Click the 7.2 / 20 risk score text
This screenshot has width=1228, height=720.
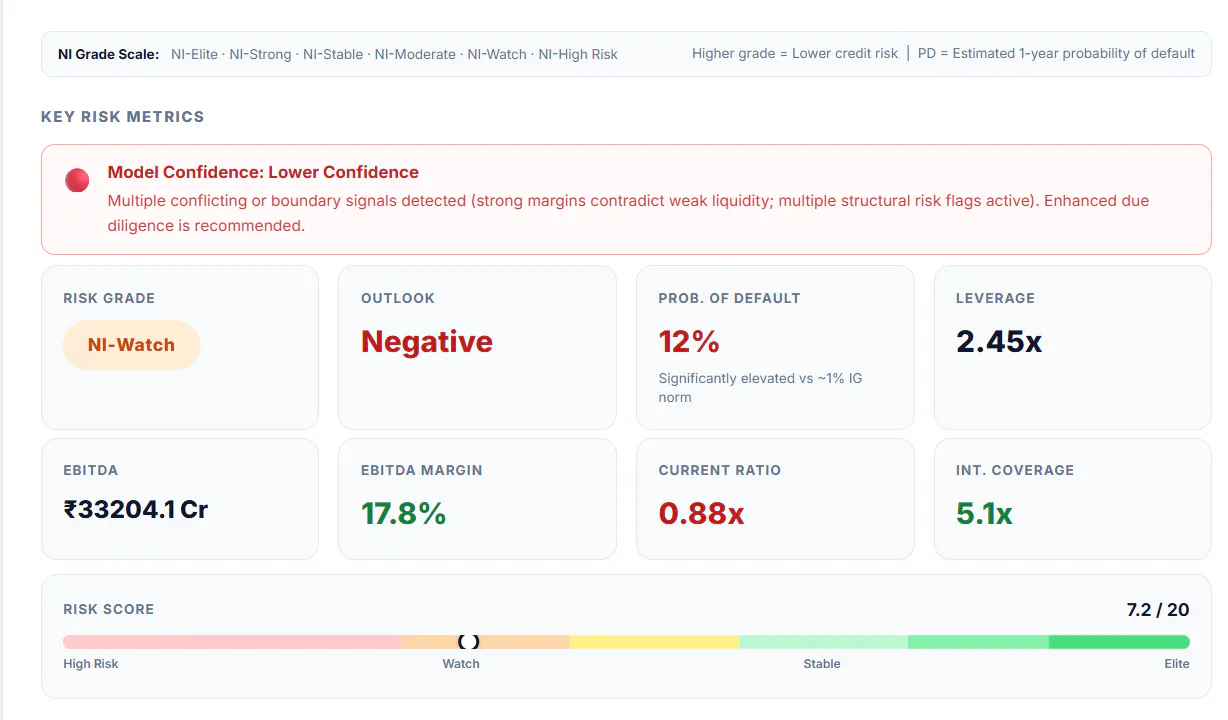pyautogui.click(x=1158, y=610)
